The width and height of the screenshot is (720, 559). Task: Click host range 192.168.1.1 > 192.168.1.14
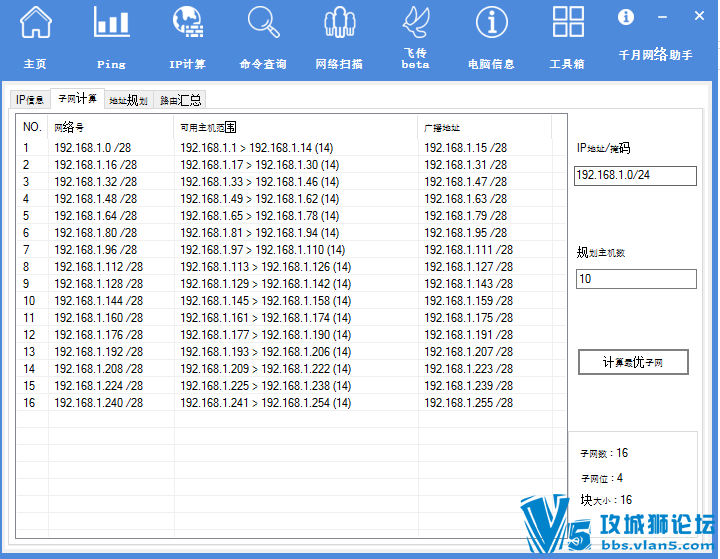(257, 148)
